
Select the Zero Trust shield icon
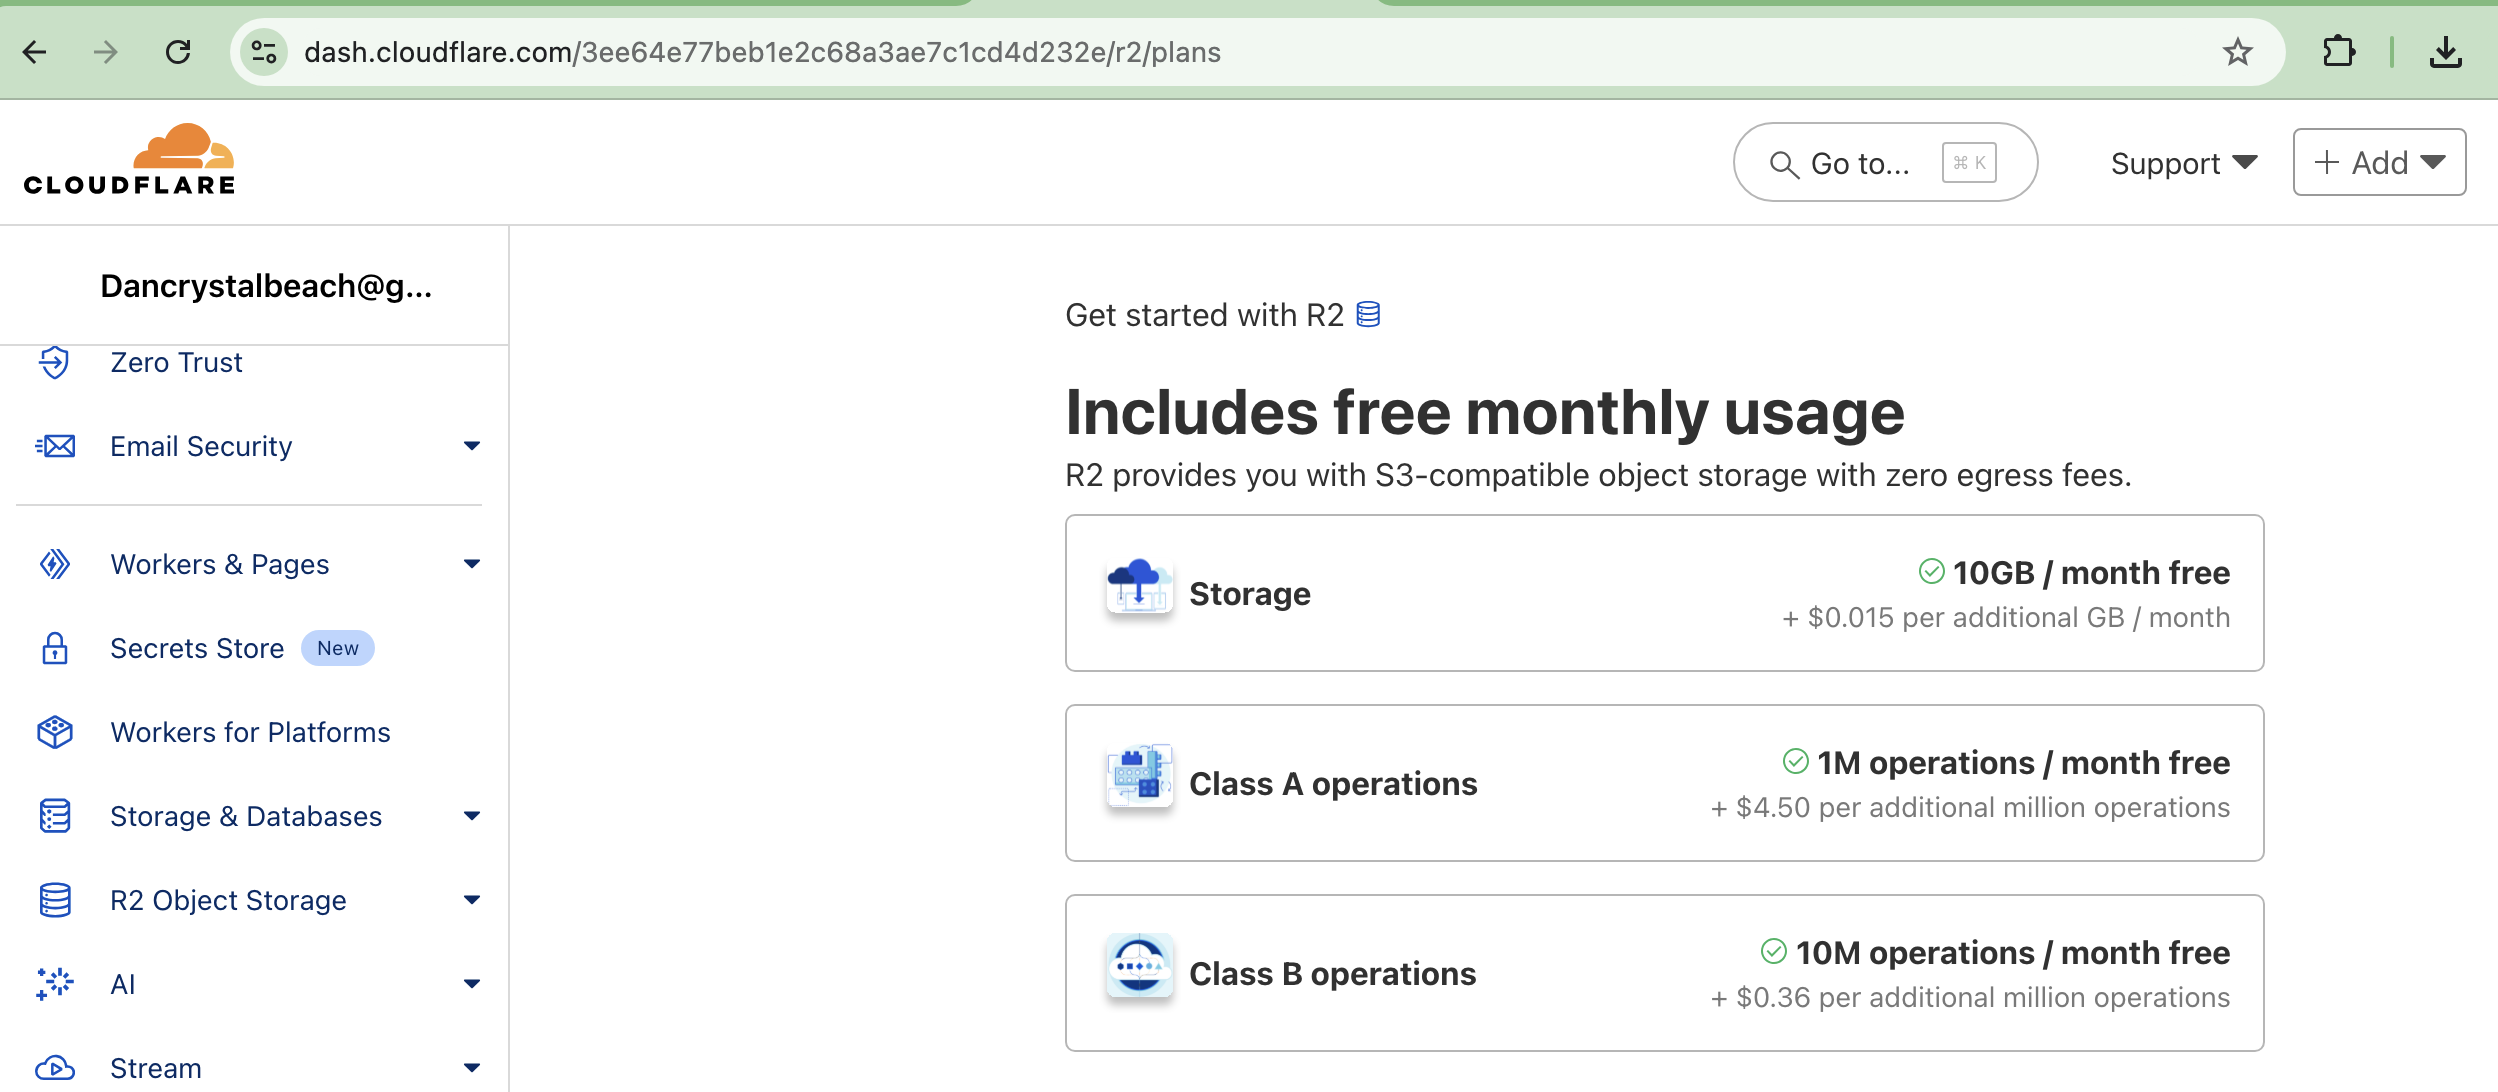click(55, 362)
